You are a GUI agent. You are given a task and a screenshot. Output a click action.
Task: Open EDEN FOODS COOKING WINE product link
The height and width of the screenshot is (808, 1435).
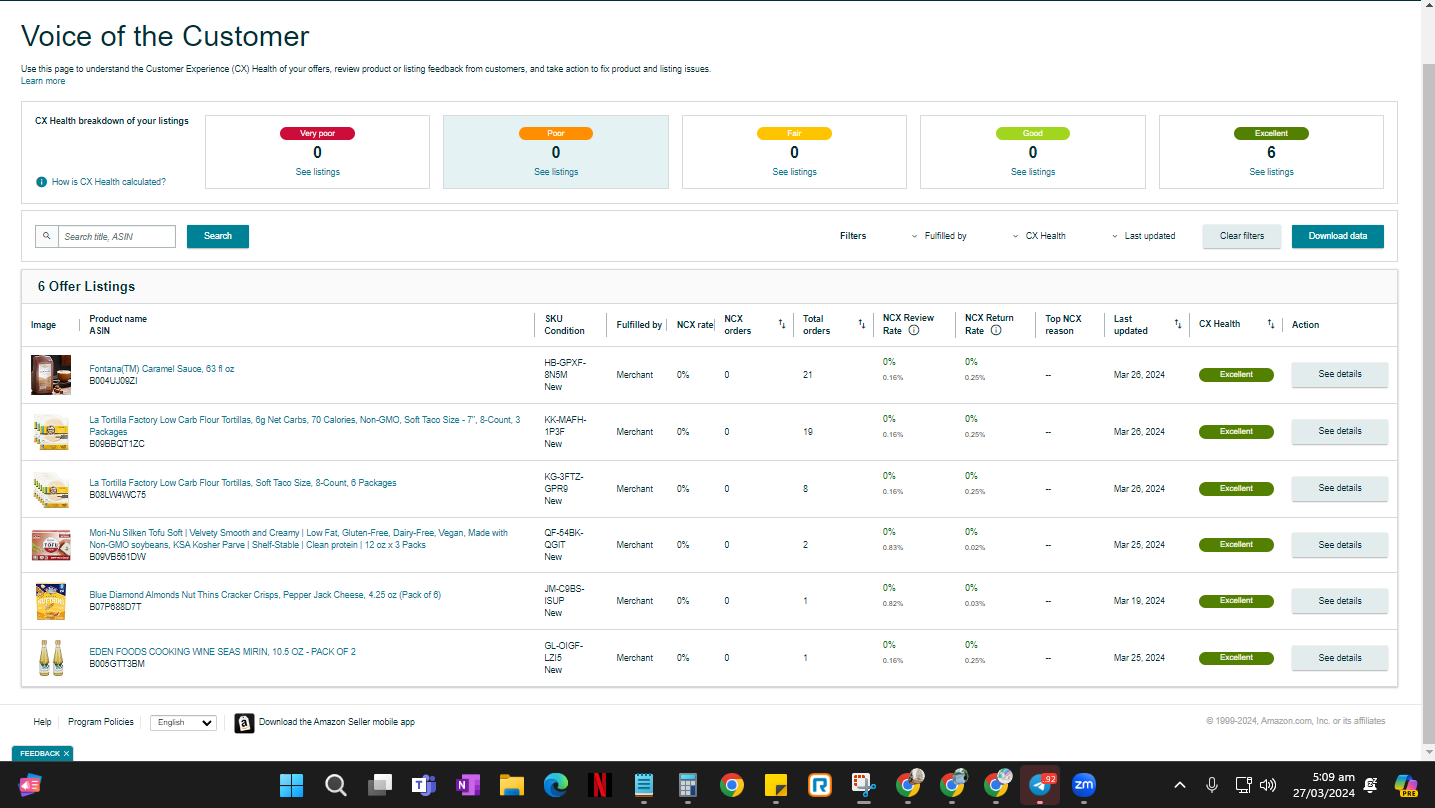pyautogui.click(x=222, y=652)
